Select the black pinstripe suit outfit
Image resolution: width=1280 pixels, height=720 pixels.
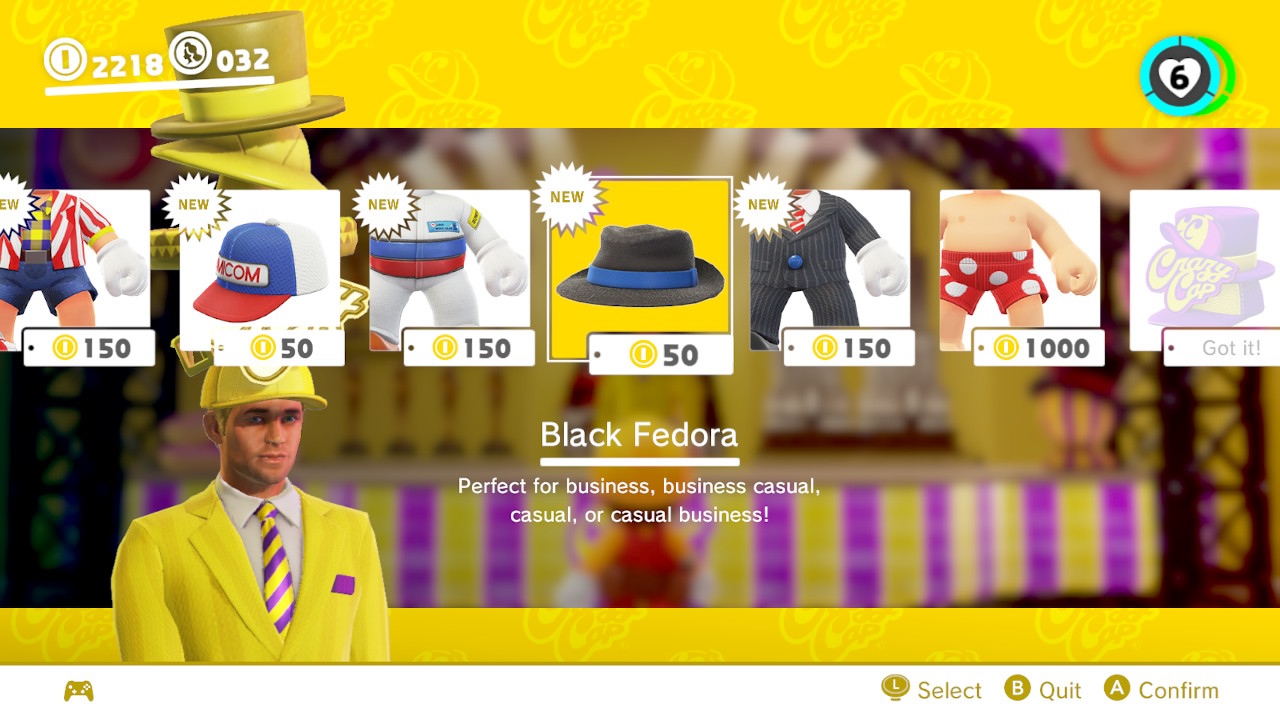(x=830, y=270)
